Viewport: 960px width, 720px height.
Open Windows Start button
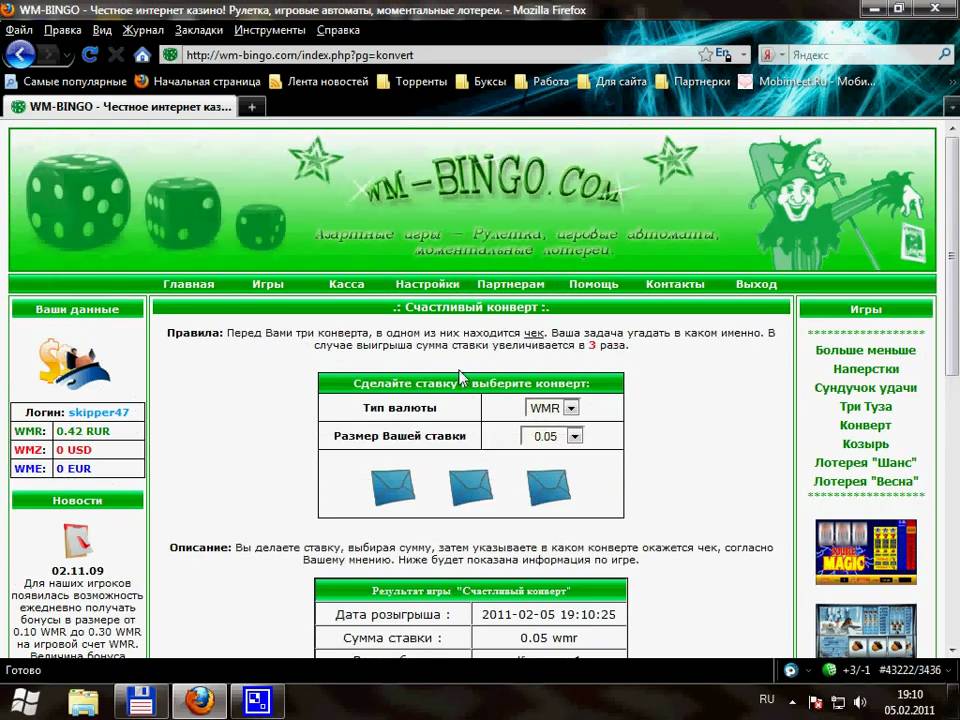point(25,702)
